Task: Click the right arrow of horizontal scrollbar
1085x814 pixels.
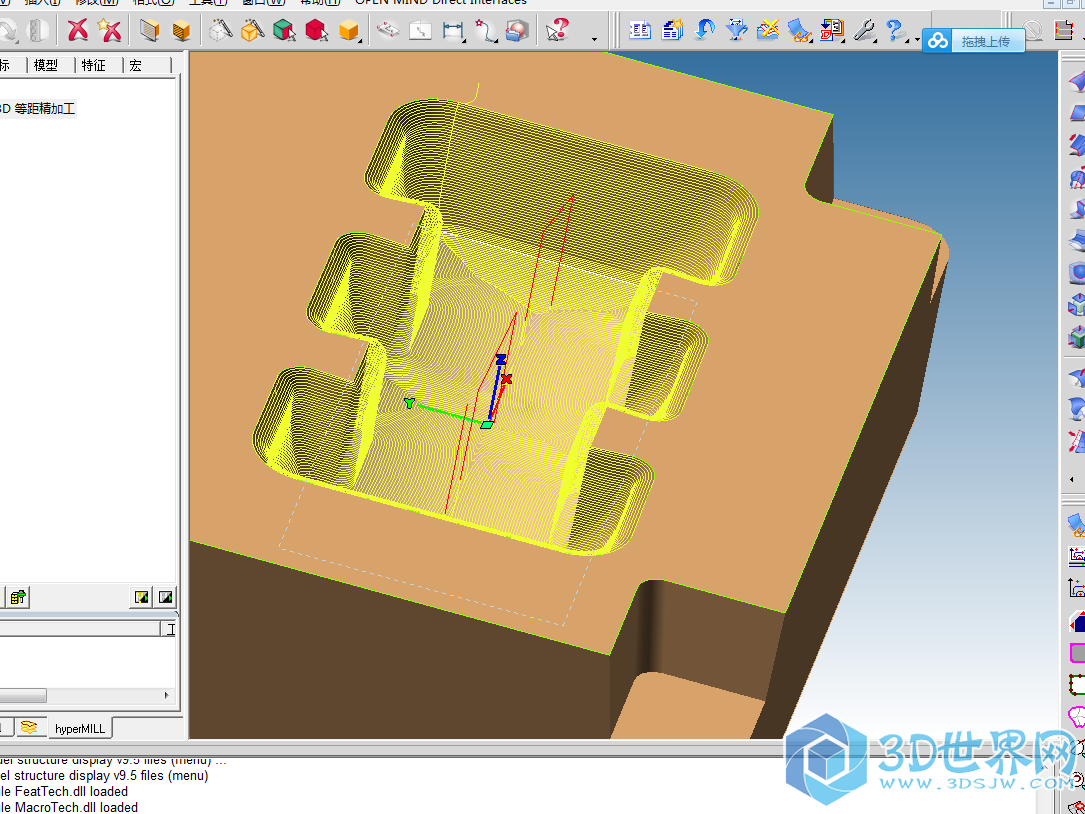Action: tap(166, 696)
